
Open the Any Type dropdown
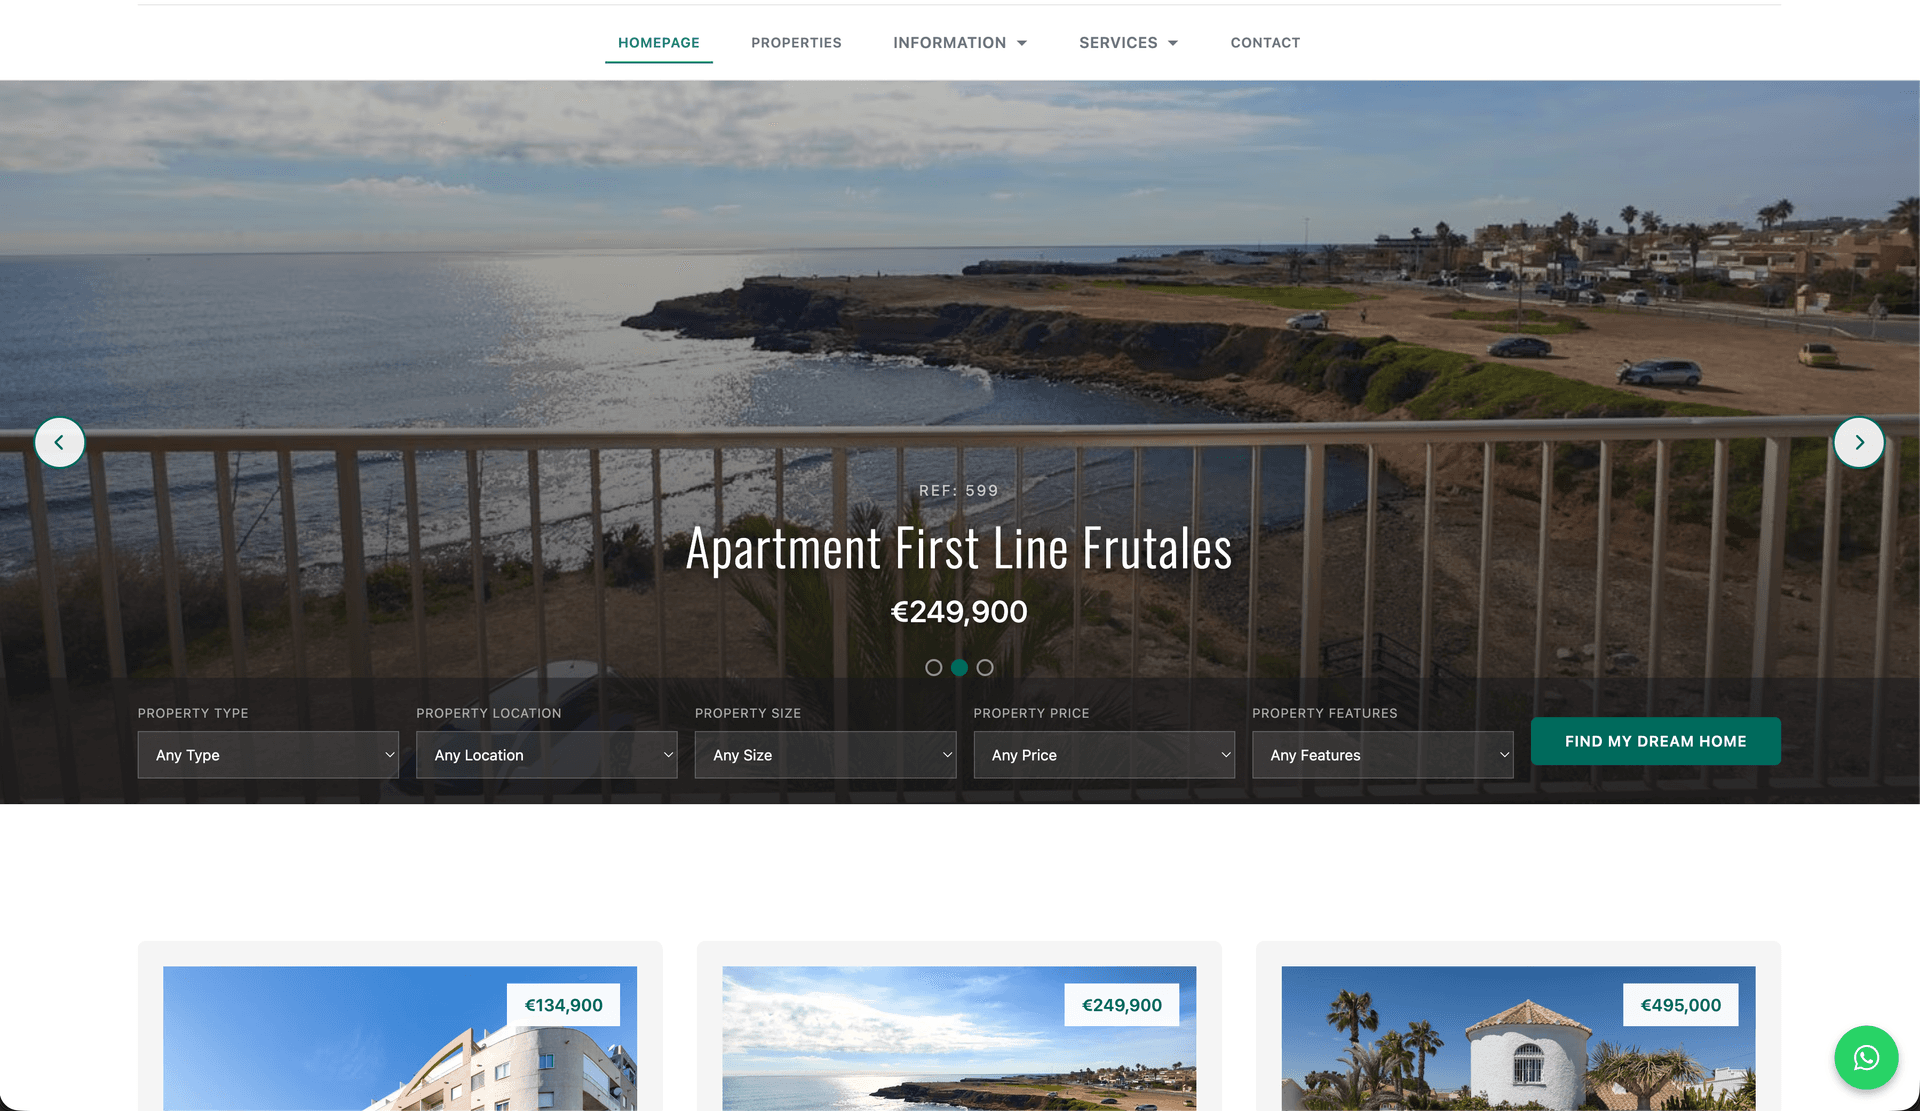click(268, 755)
